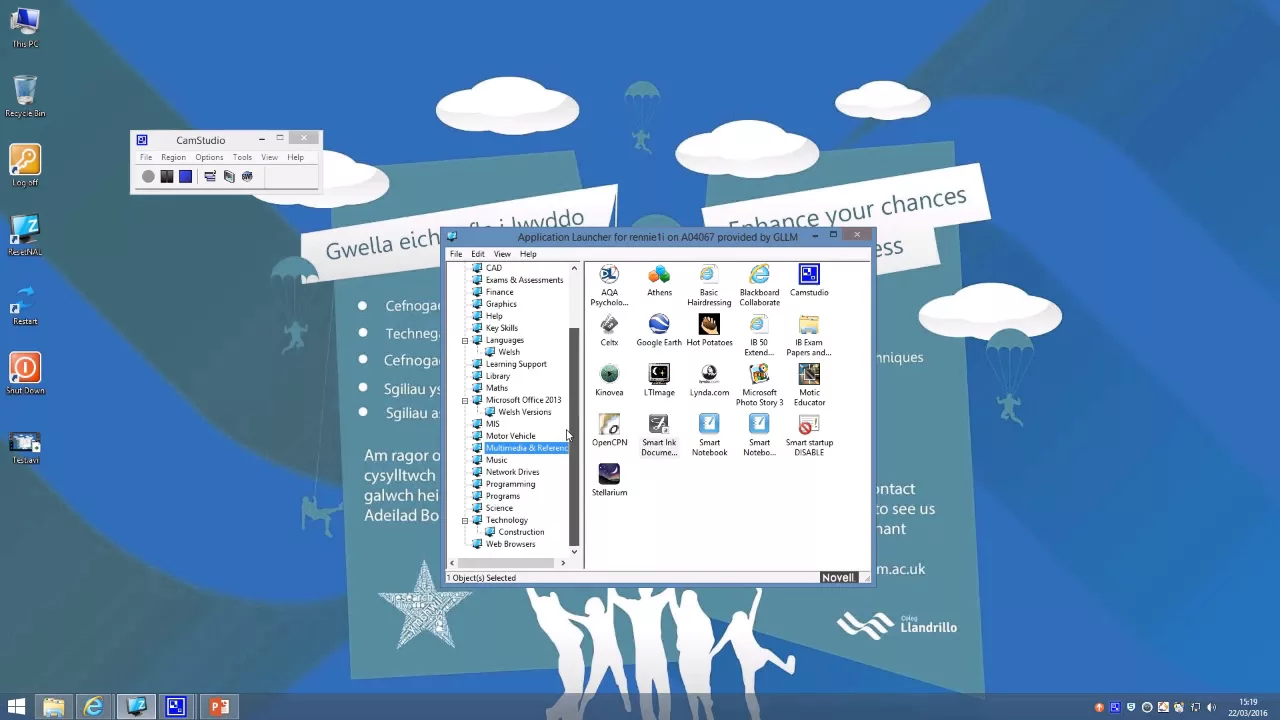
Task: Start recording with CamStudio's Record button
Action: tap(148, 176)
